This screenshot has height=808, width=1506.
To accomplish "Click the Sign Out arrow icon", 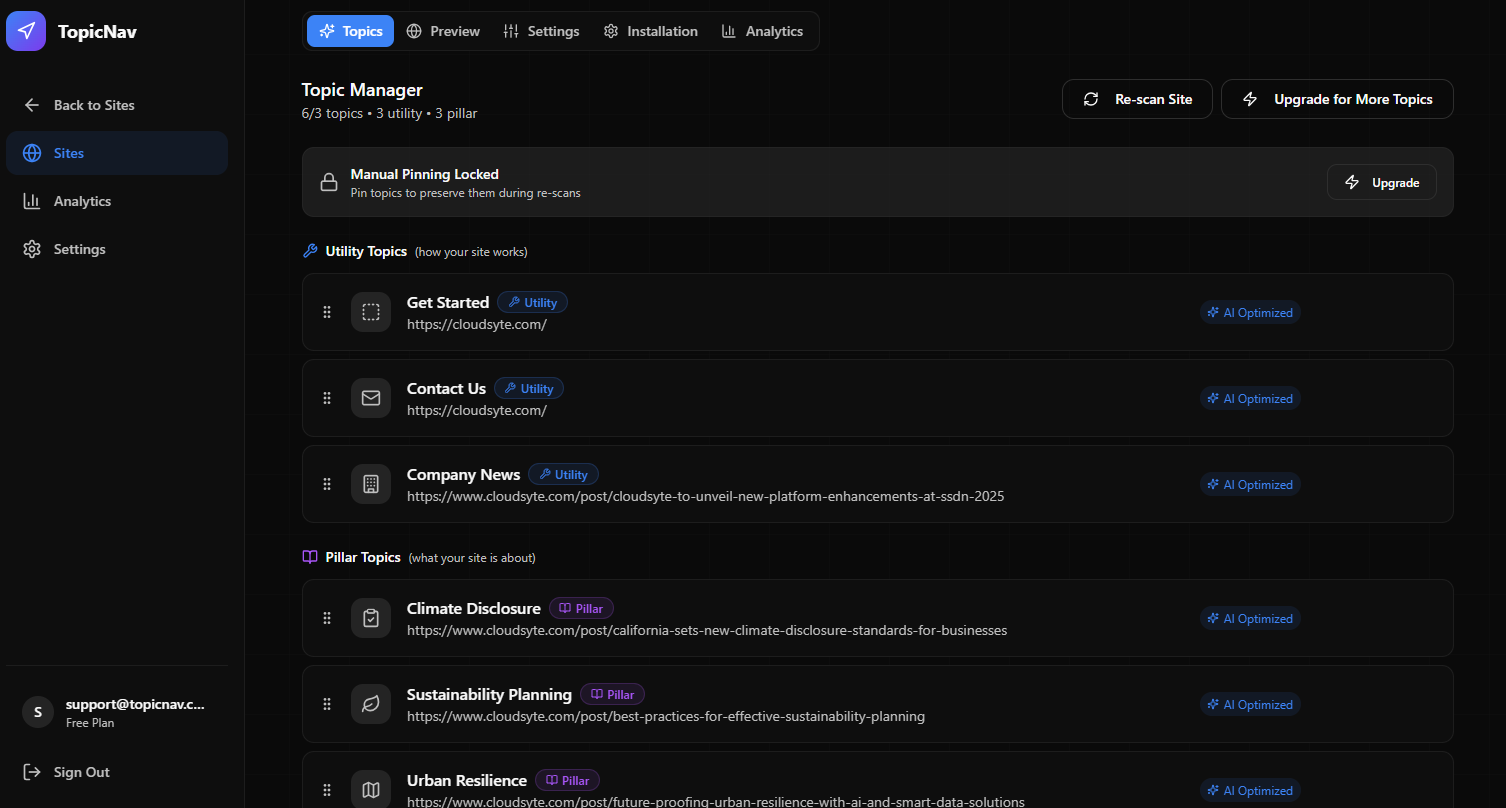I will coord(33,771).
